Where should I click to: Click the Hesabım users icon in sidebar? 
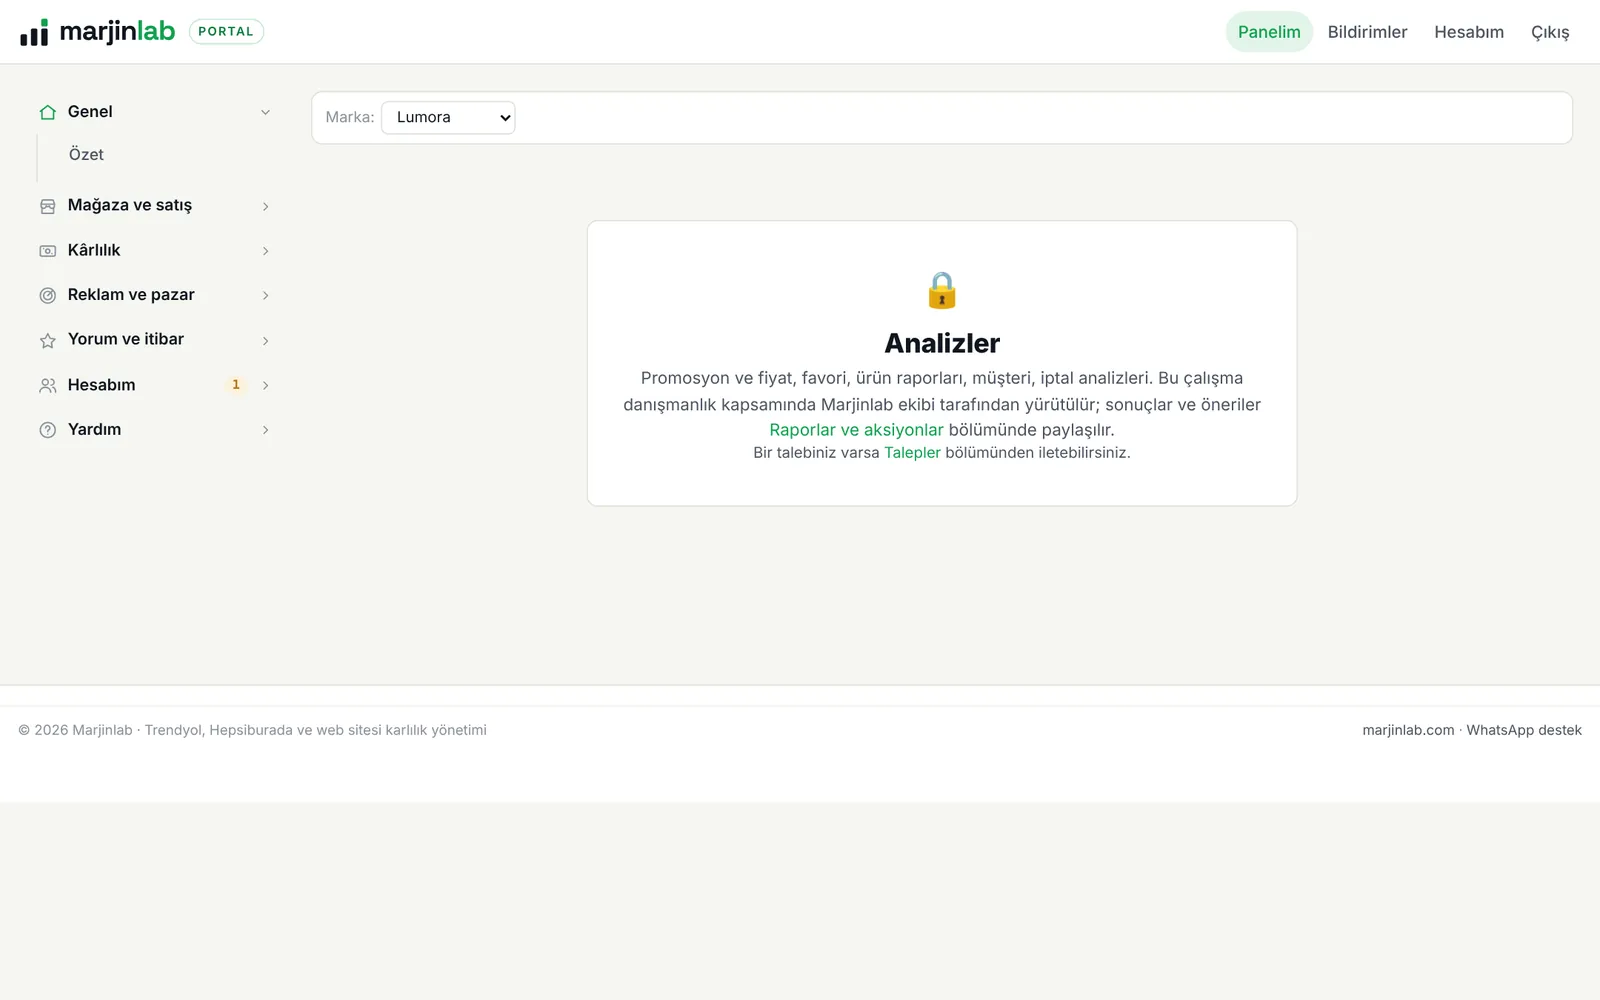[47, 385]
